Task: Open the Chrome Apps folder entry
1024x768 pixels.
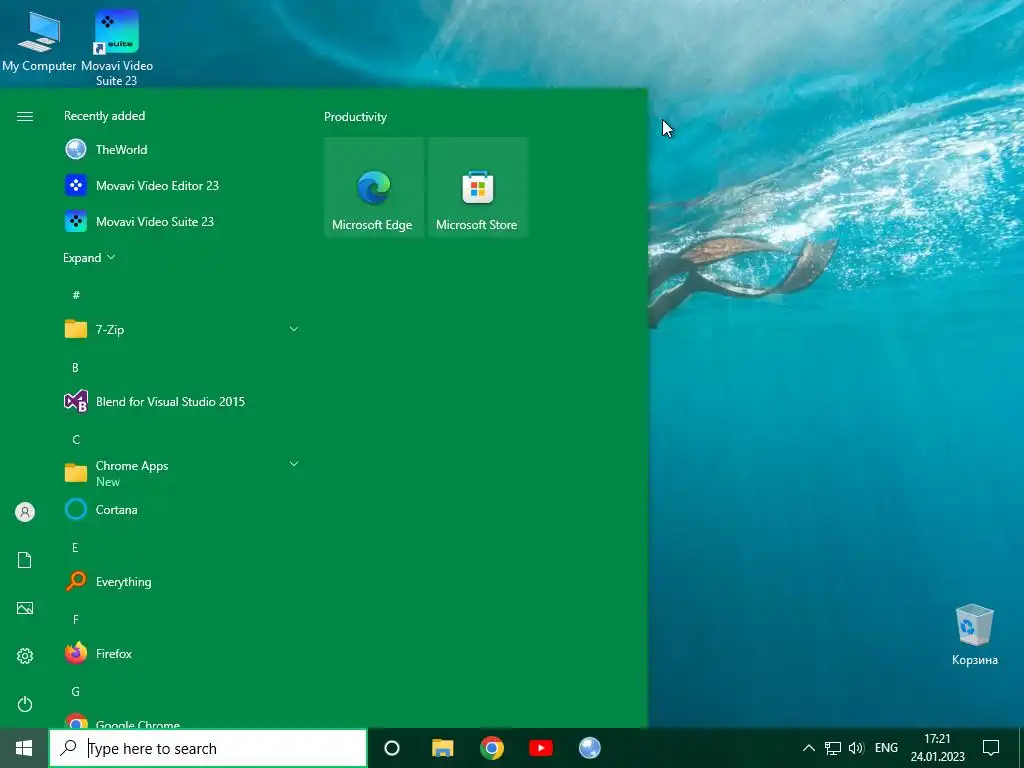Action: tap(182, 473)
